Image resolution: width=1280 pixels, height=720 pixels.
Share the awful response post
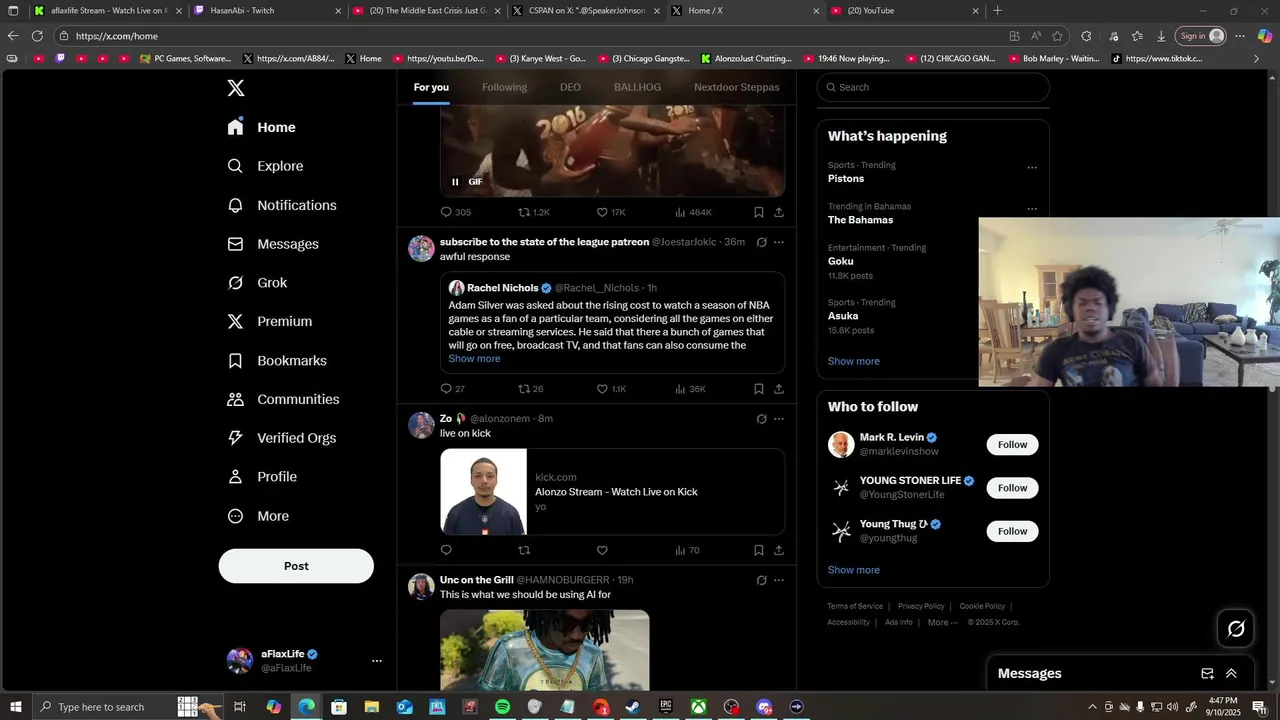(x=779, y=389)
